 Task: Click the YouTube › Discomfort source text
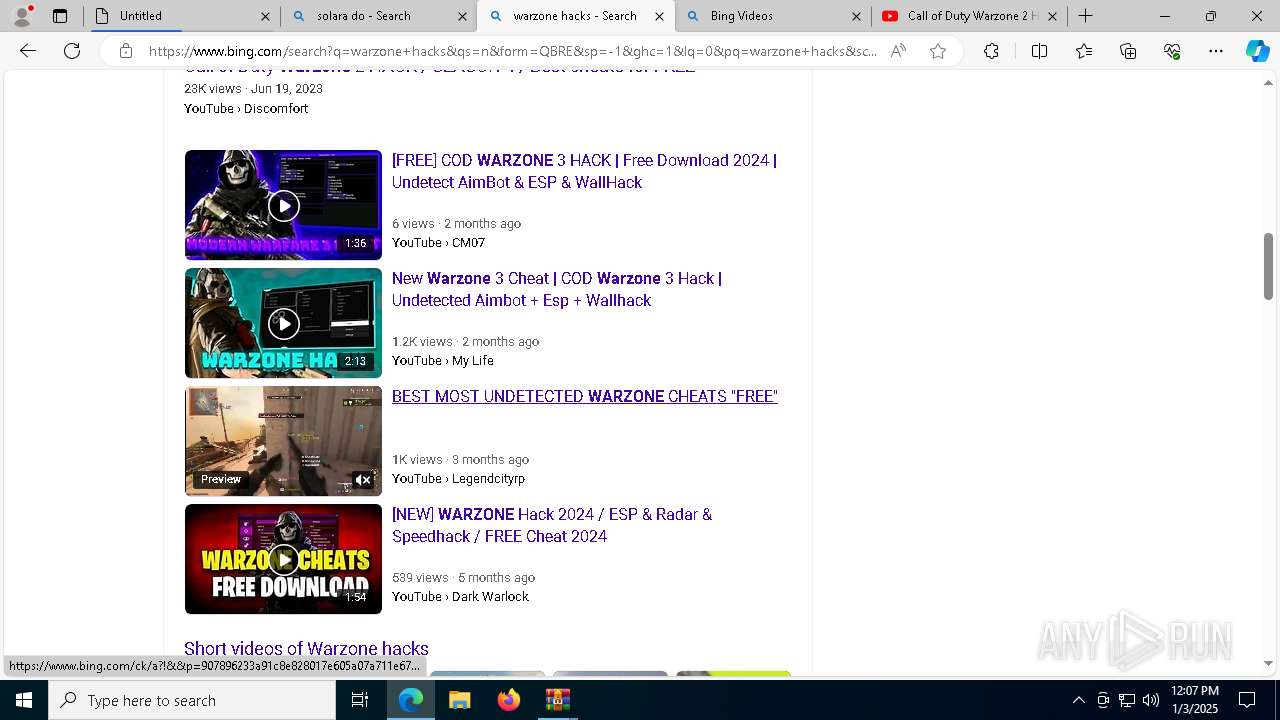[246, 108]
